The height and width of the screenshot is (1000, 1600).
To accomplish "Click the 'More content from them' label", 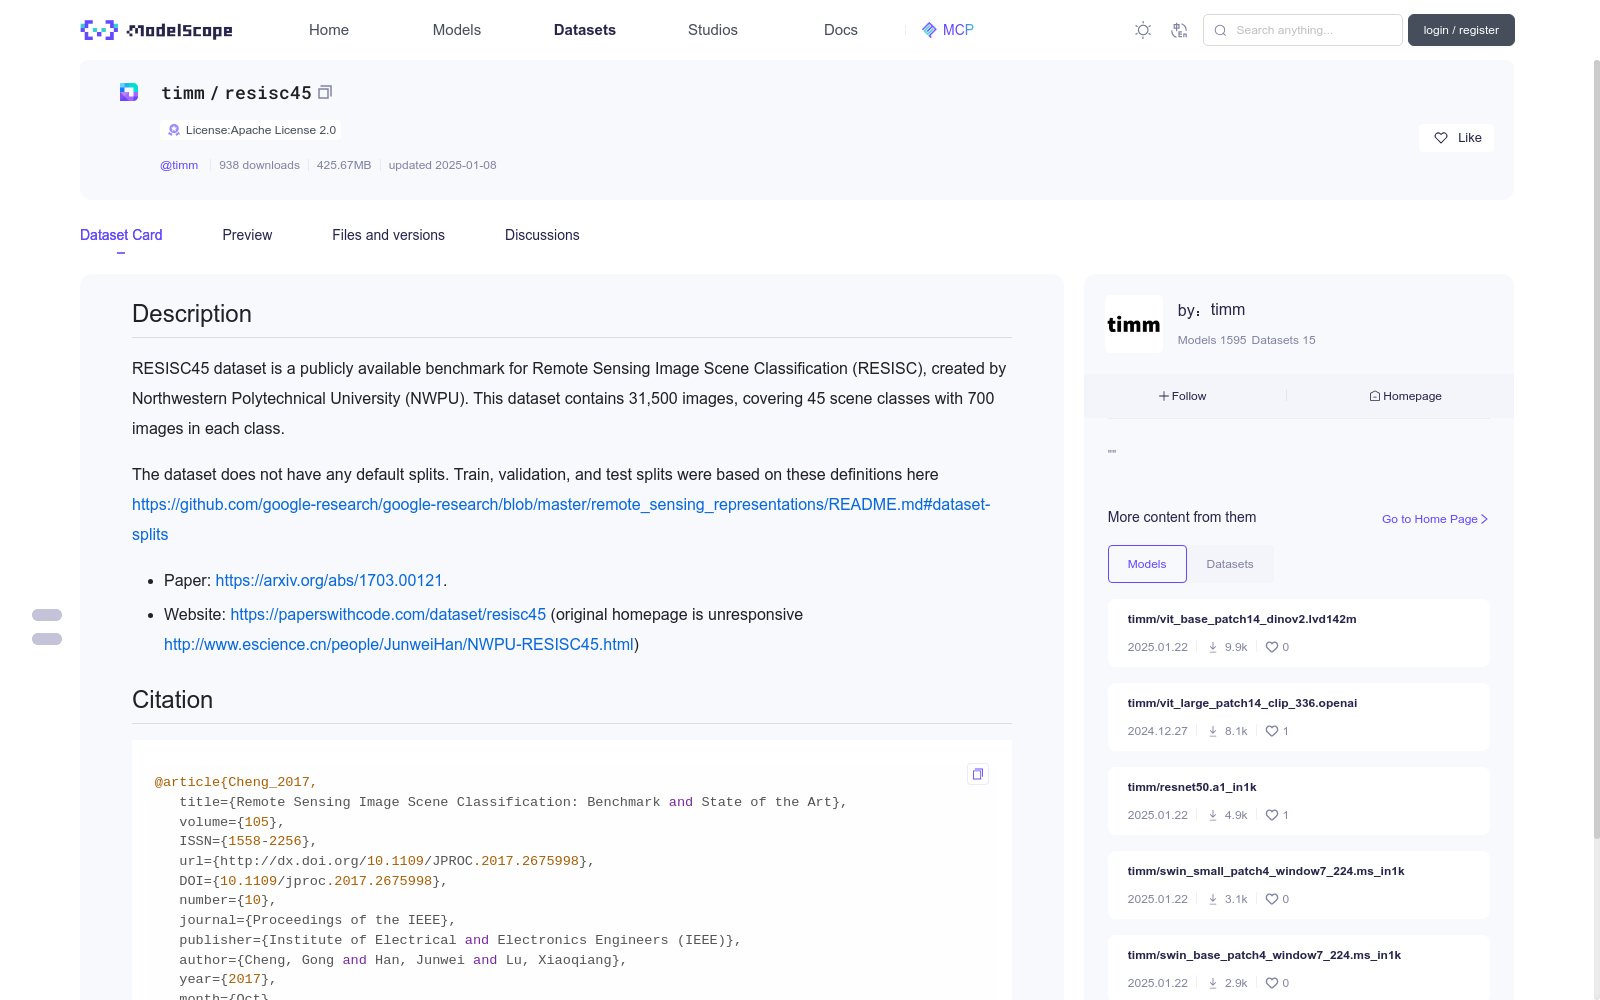I will [x=1182, y=517].
